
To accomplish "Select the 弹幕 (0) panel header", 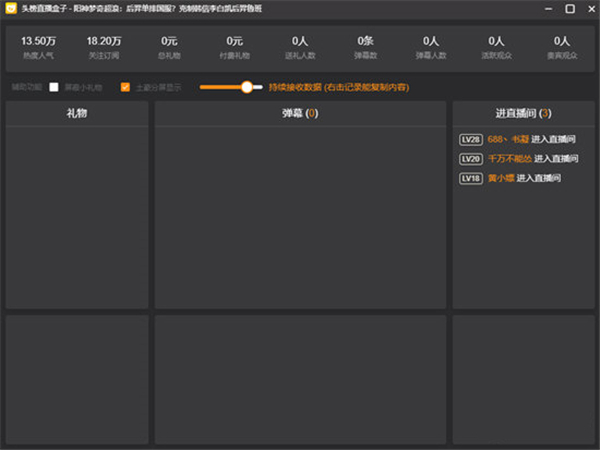I will (300, 114).
